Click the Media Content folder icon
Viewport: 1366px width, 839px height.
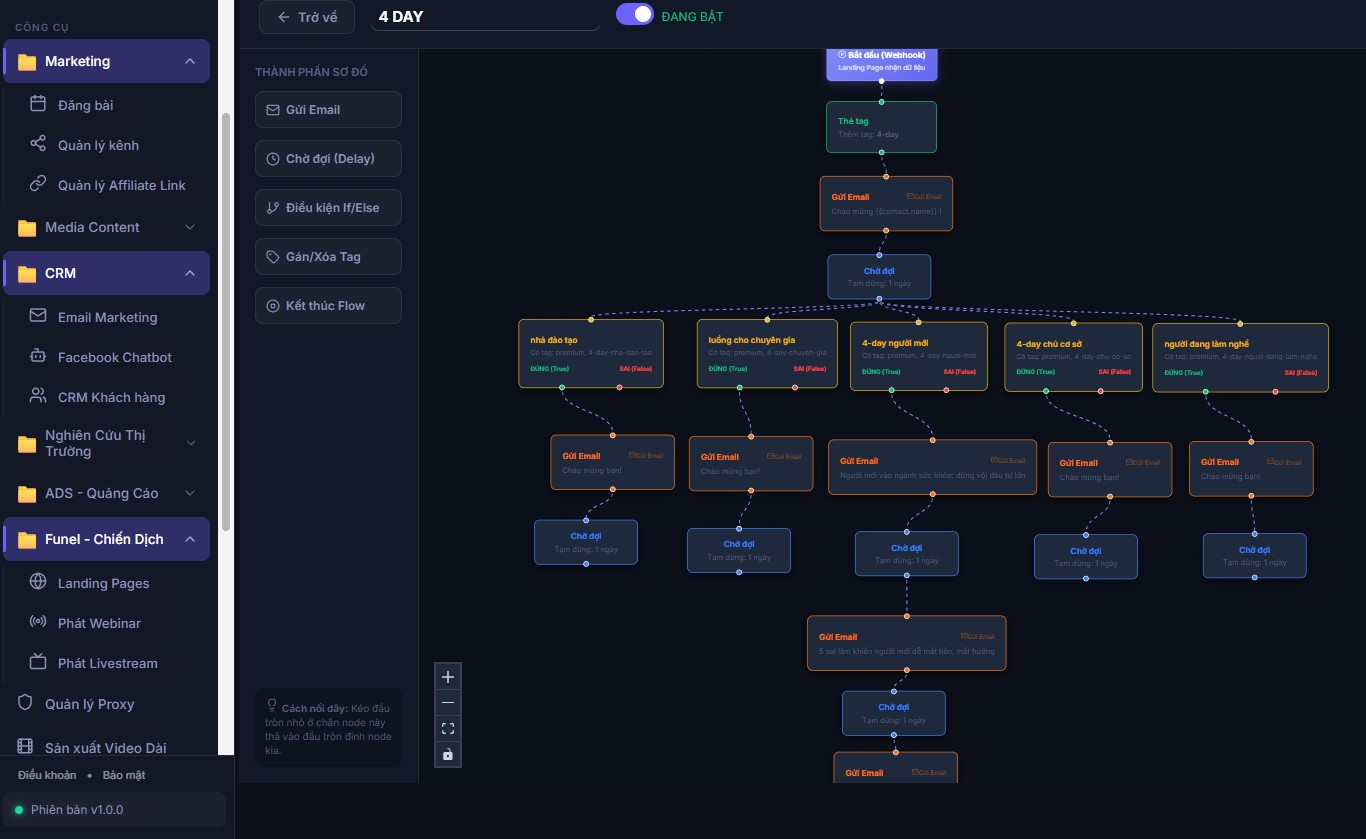click(x=27, y=228)
